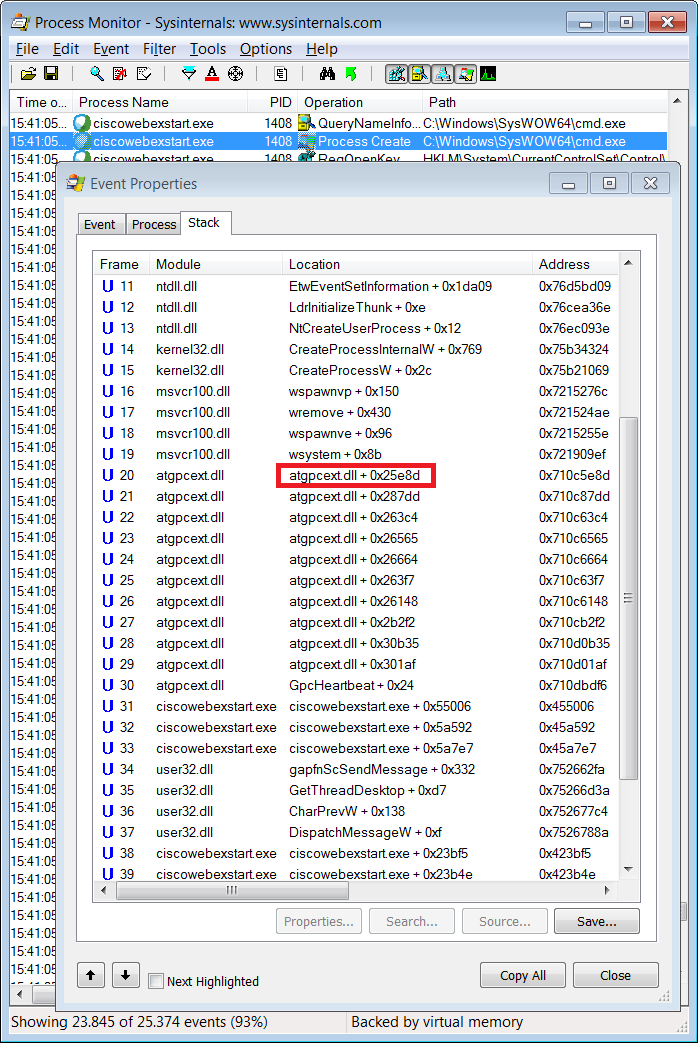
Task: Sort stack by Location column header
Action: (x=407, y=264)
